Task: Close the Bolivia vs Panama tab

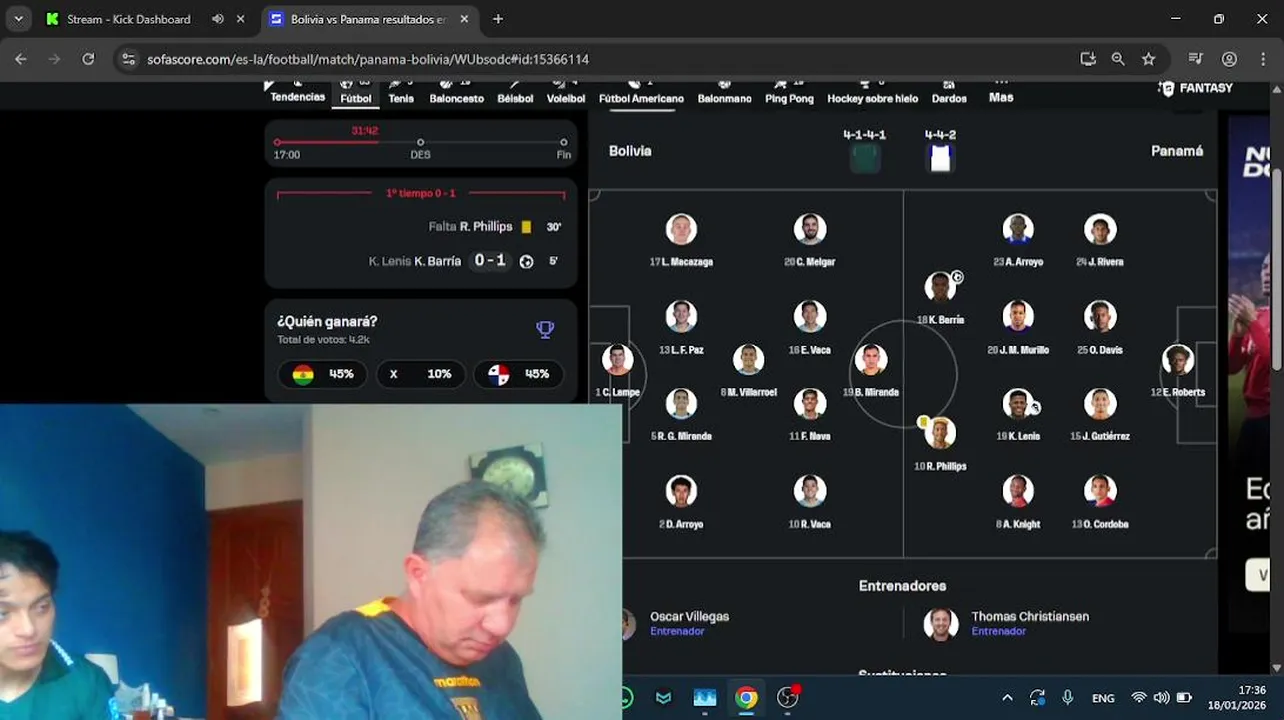Action: [465, 19]
